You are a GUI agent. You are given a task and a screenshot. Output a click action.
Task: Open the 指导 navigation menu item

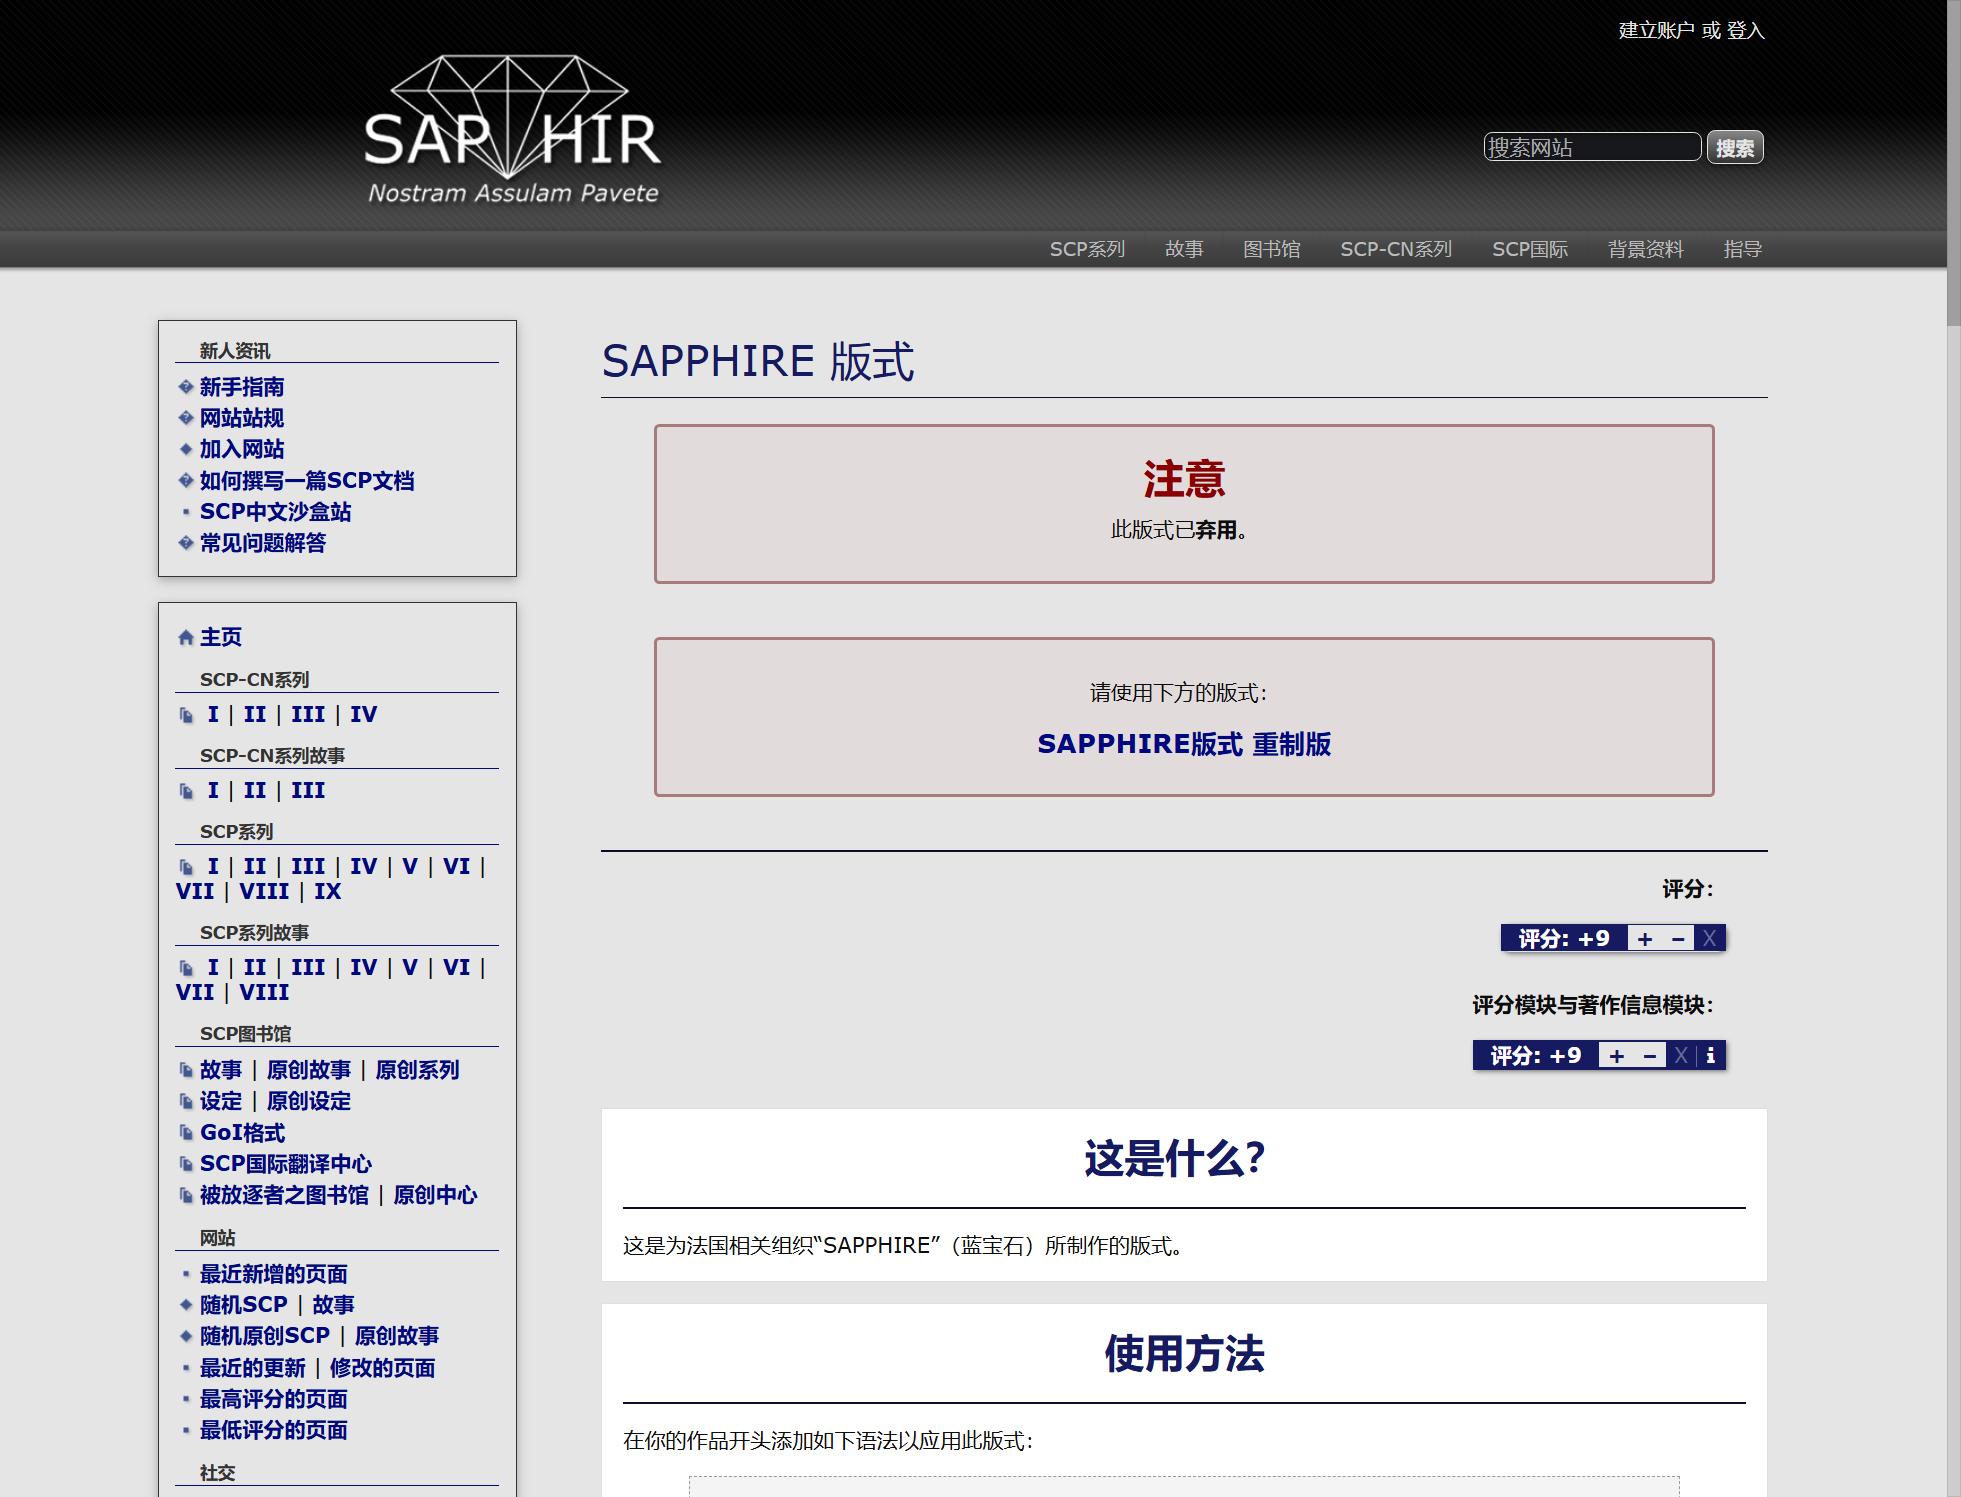click(x=1742, y=249)
